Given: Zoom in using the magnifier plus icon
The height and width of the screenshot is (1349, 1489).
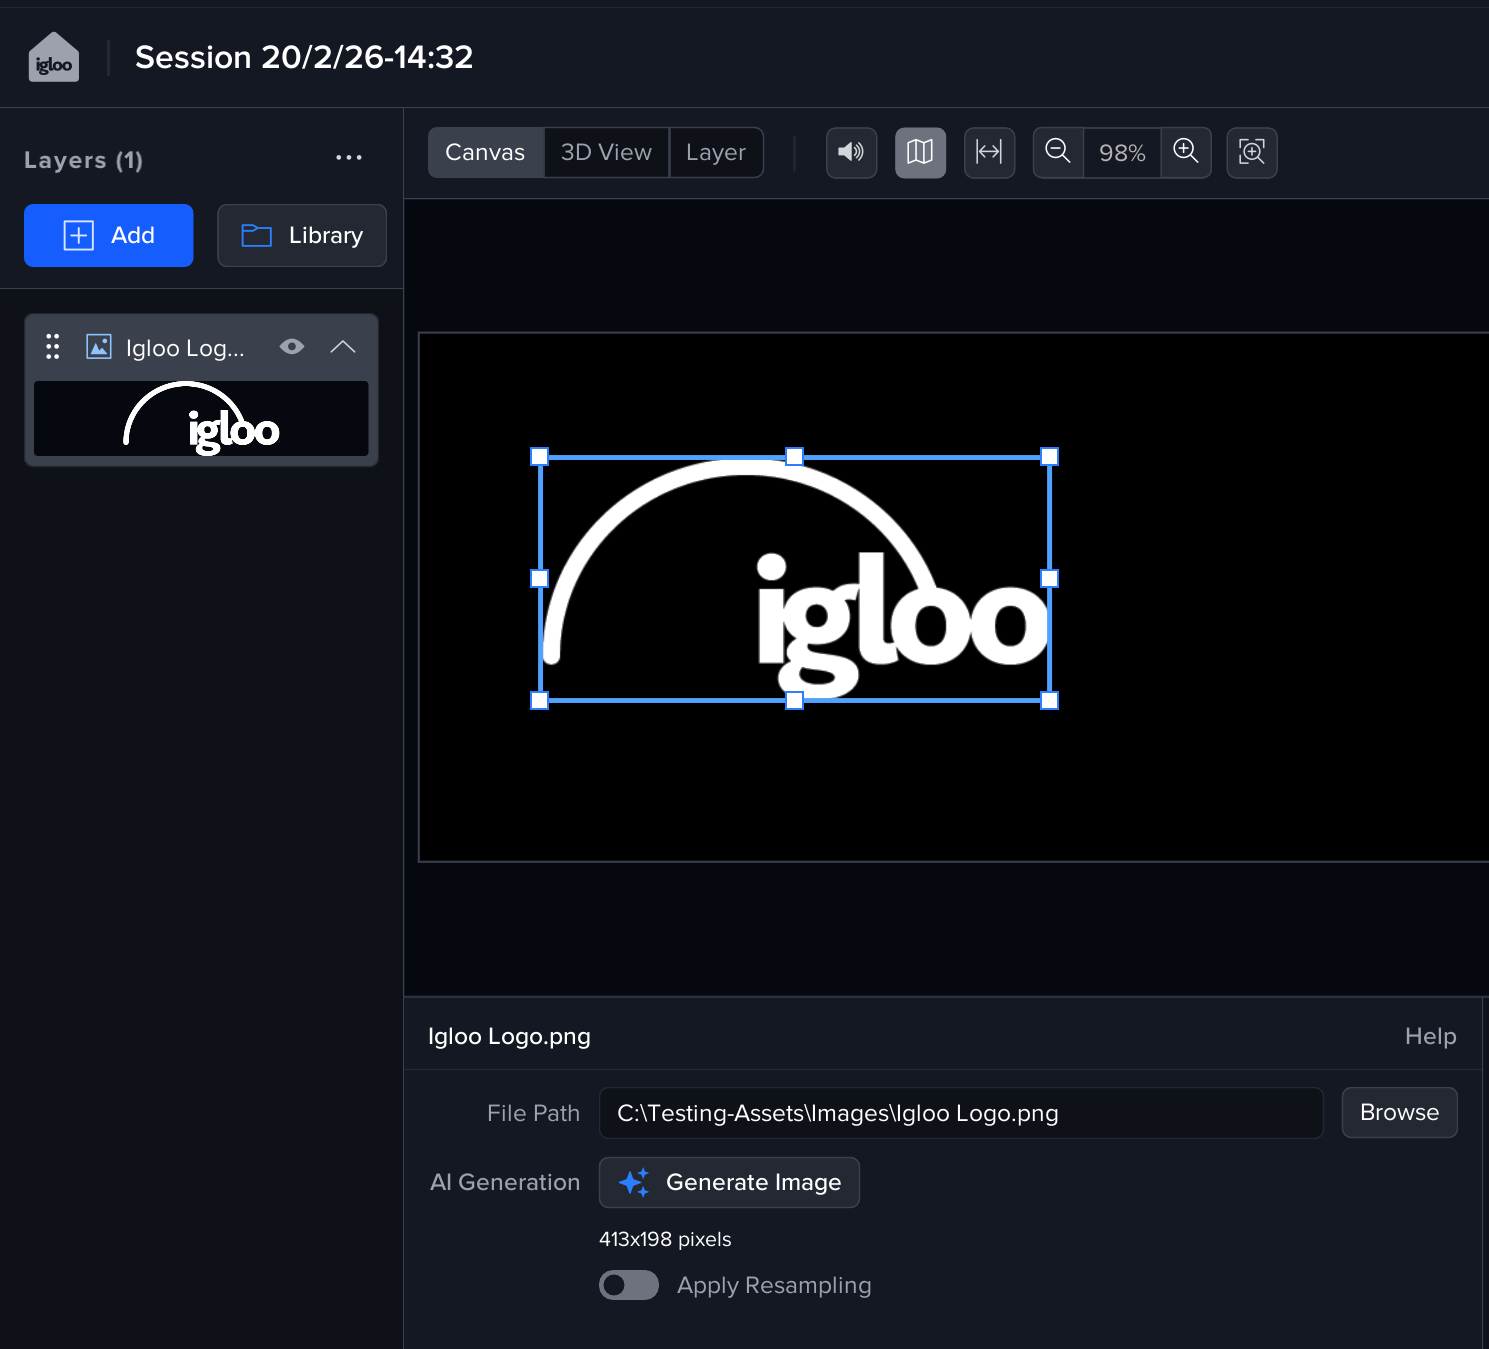Looking at the screenshot, I should tap(1186, 152).
